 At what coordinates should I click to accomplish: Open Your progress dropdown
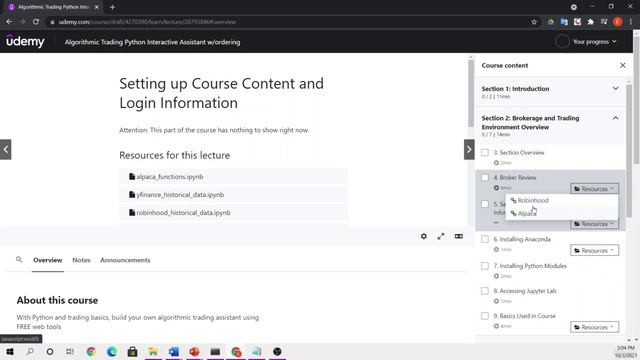pos(594,42)
